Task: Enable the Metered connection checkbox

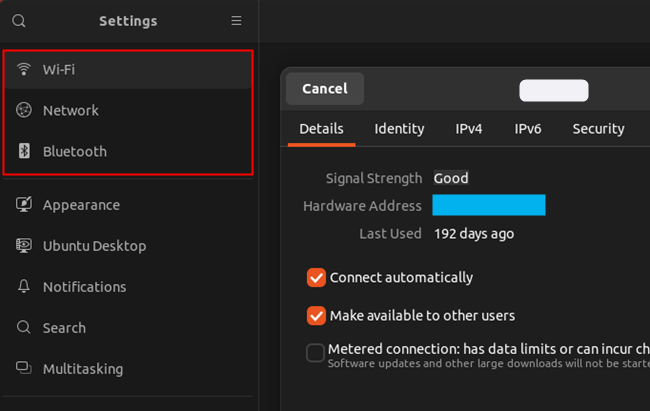Action: pos(316,352)
